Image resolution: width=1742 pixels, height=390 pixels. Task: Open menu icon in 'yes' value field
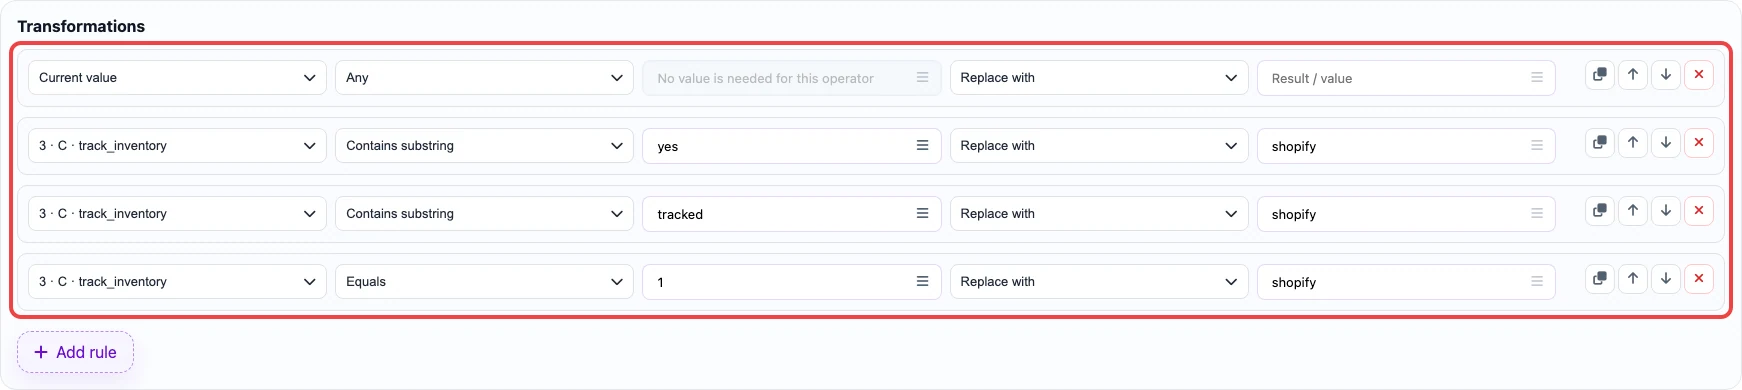[922, 145]
